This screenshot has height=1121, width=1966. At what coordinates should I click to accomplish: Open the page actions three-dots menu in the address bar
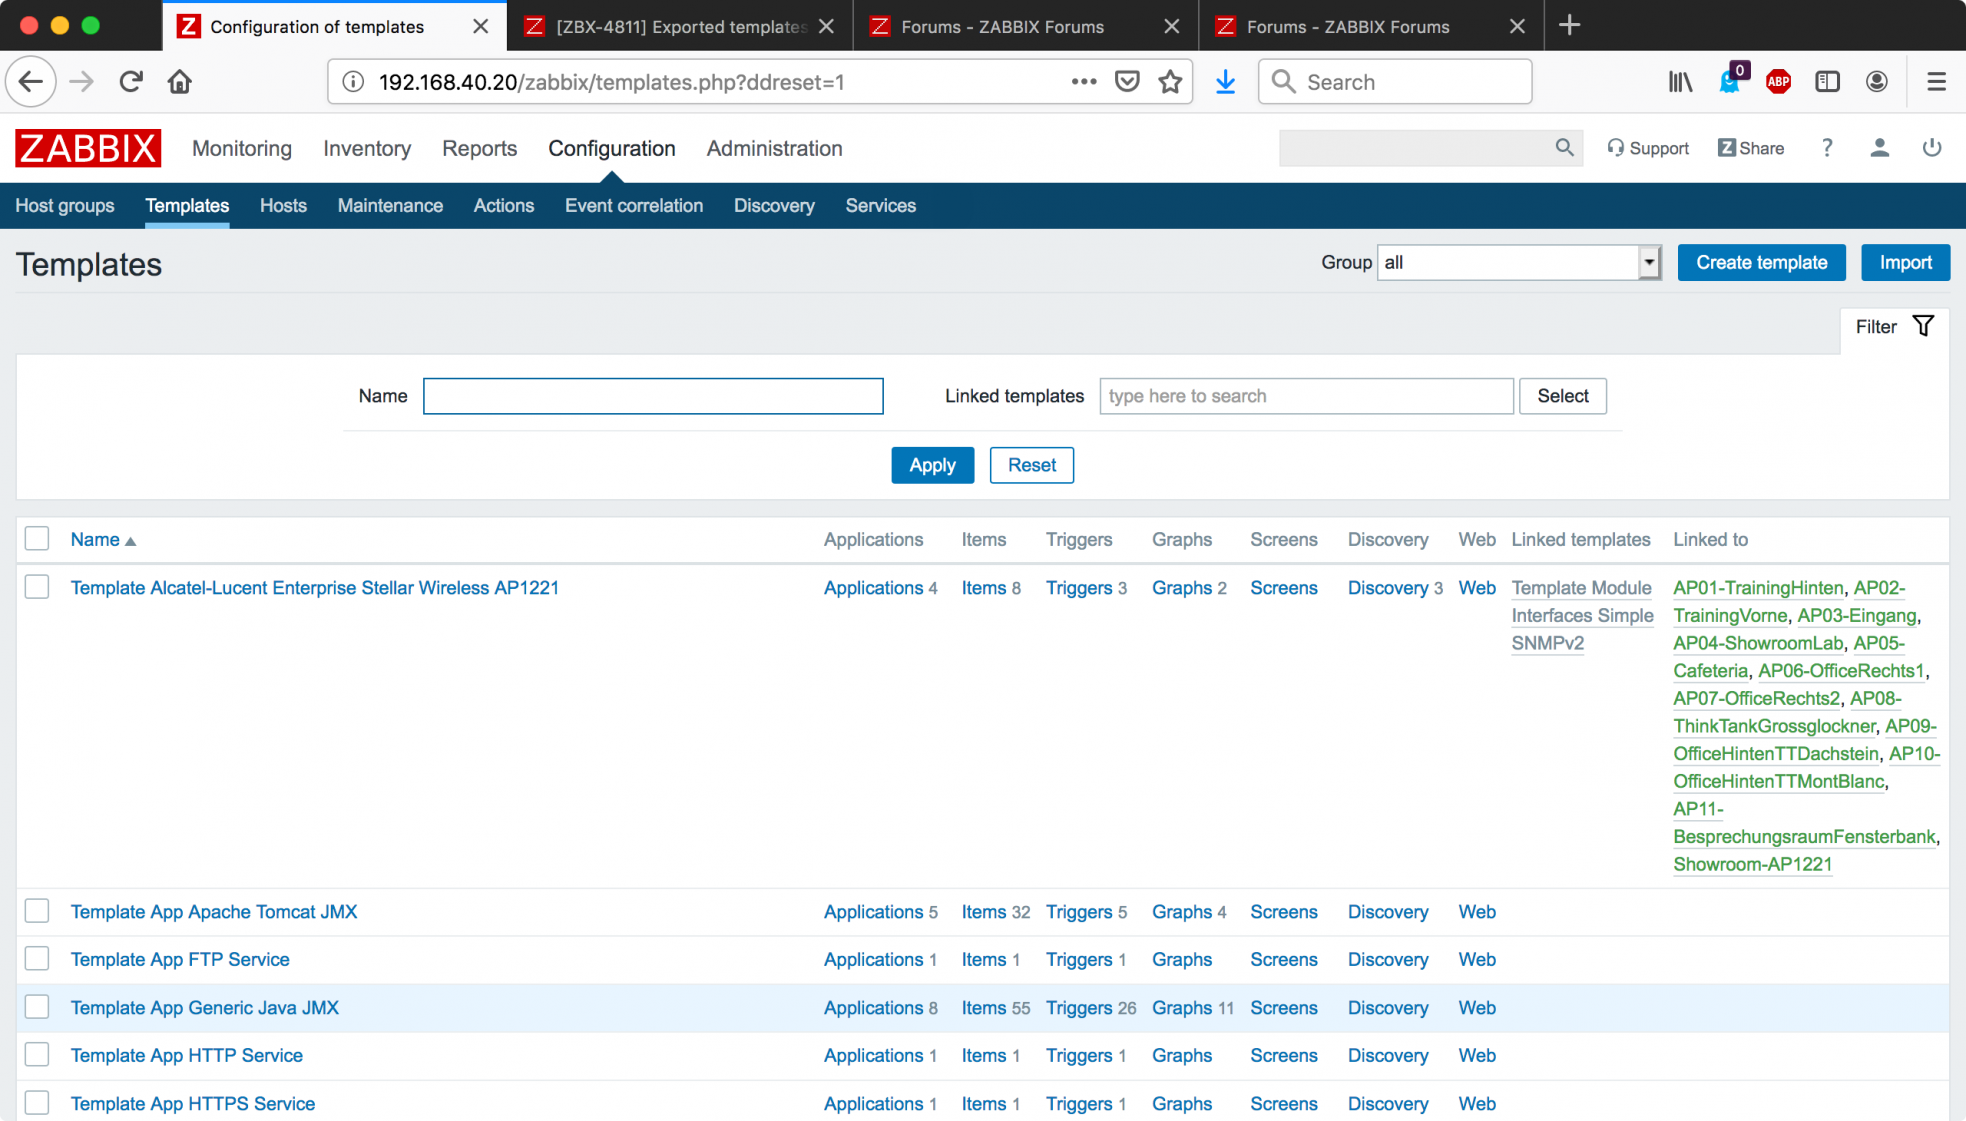coord(1083,82)
